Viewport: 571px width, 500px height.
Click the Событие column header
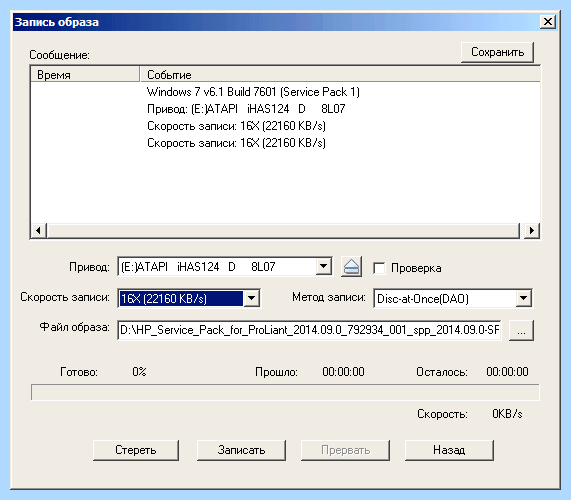340,75
